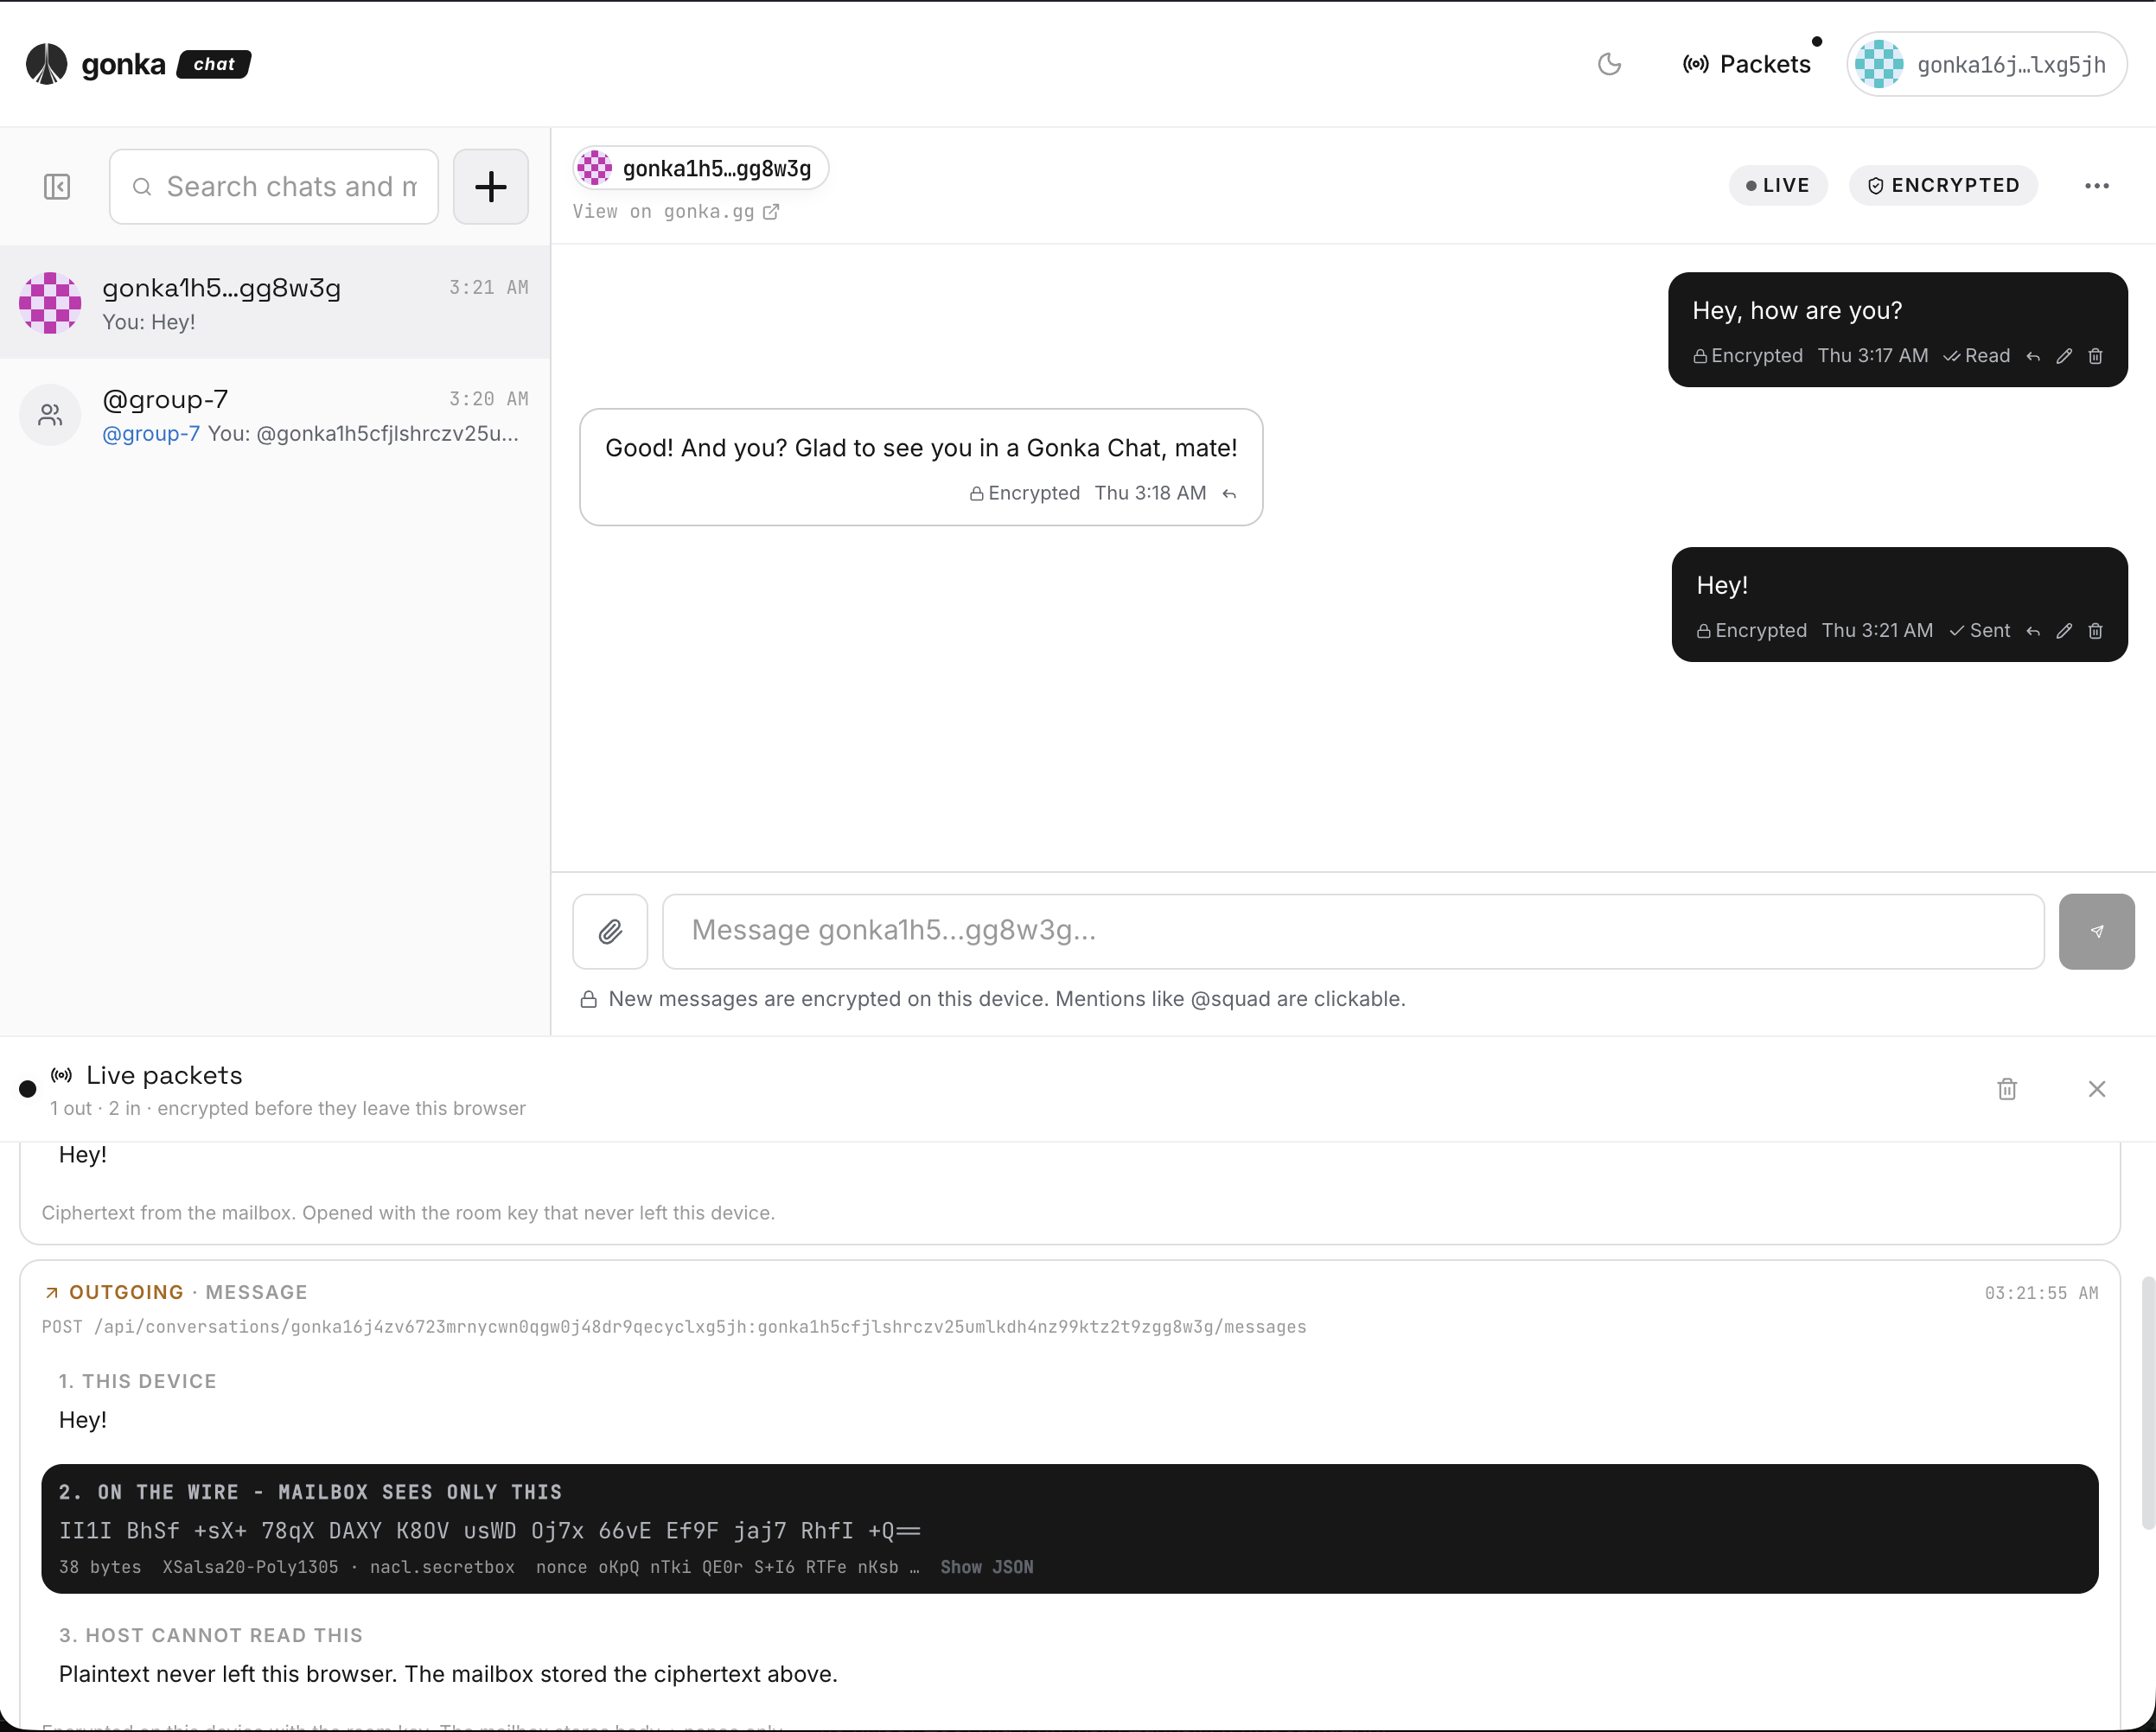The width and height of the screenshot is (2156, 1732).
Task: Close the Live packets panel
Action: pos(2096,1089)
